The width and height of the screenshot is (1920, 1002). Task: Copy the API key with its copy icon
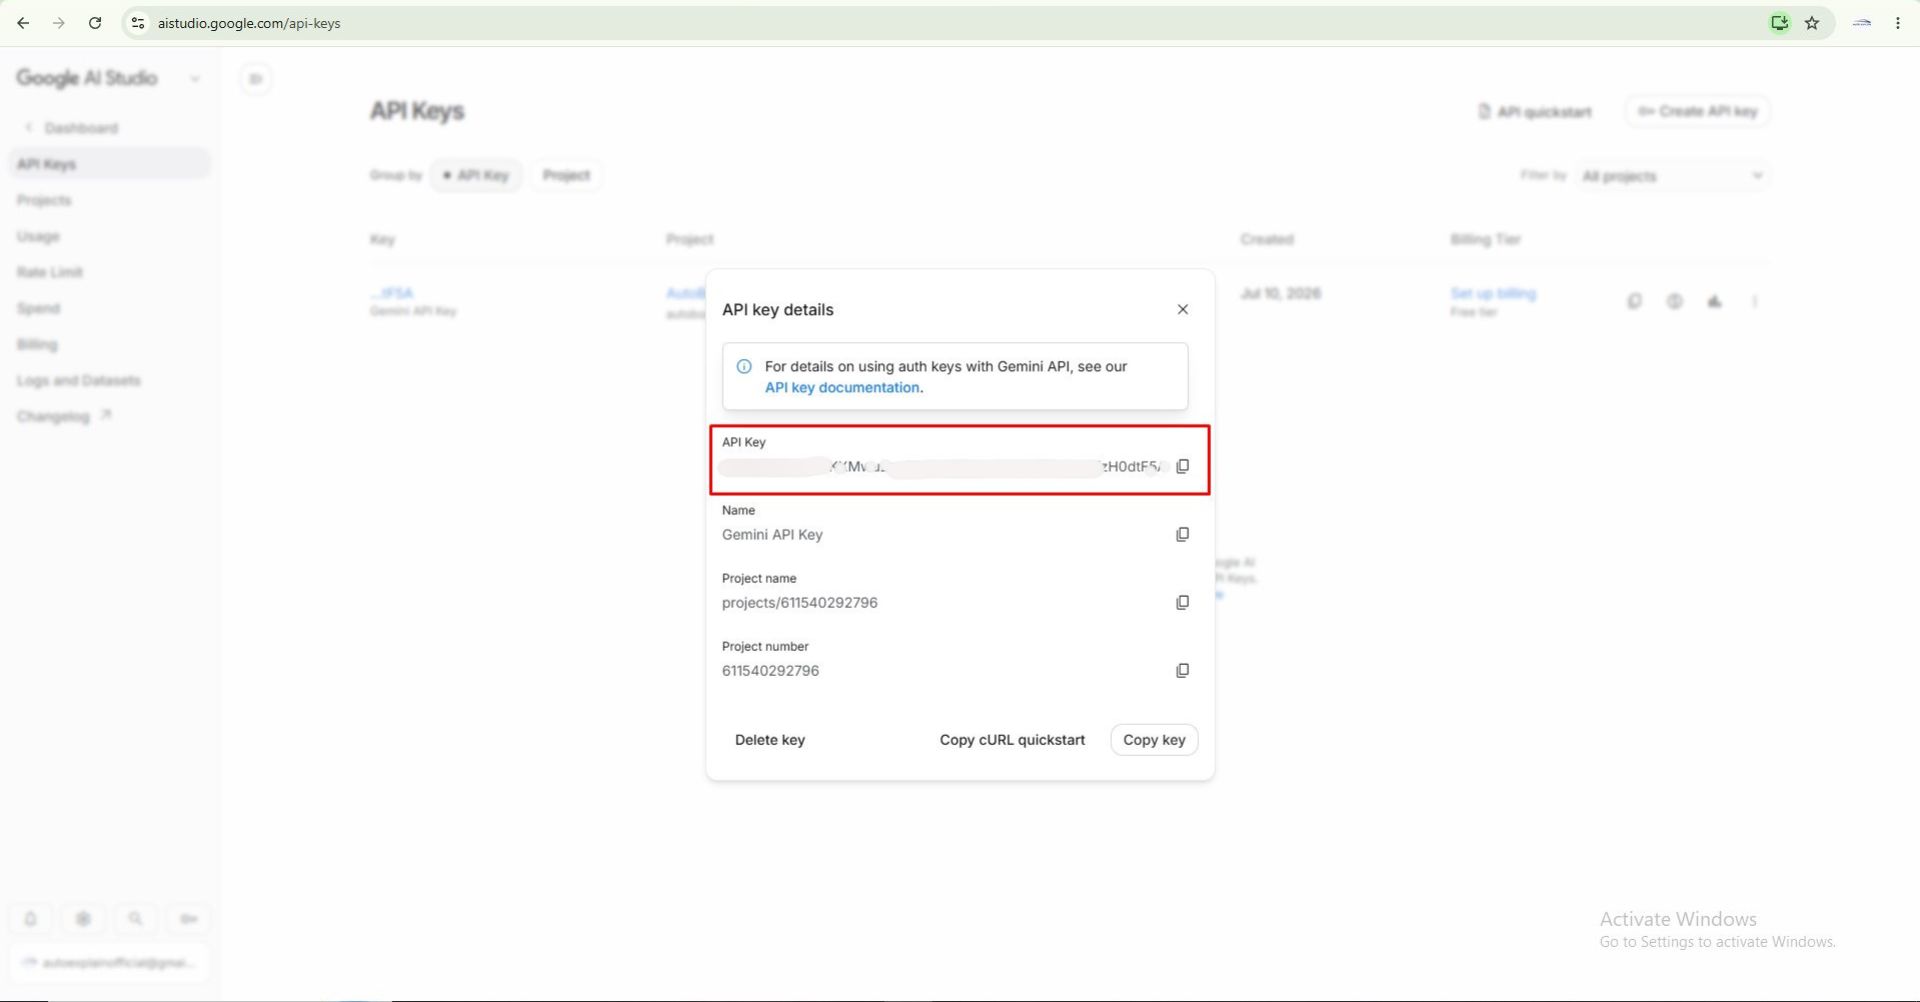tap(1182, 466)
